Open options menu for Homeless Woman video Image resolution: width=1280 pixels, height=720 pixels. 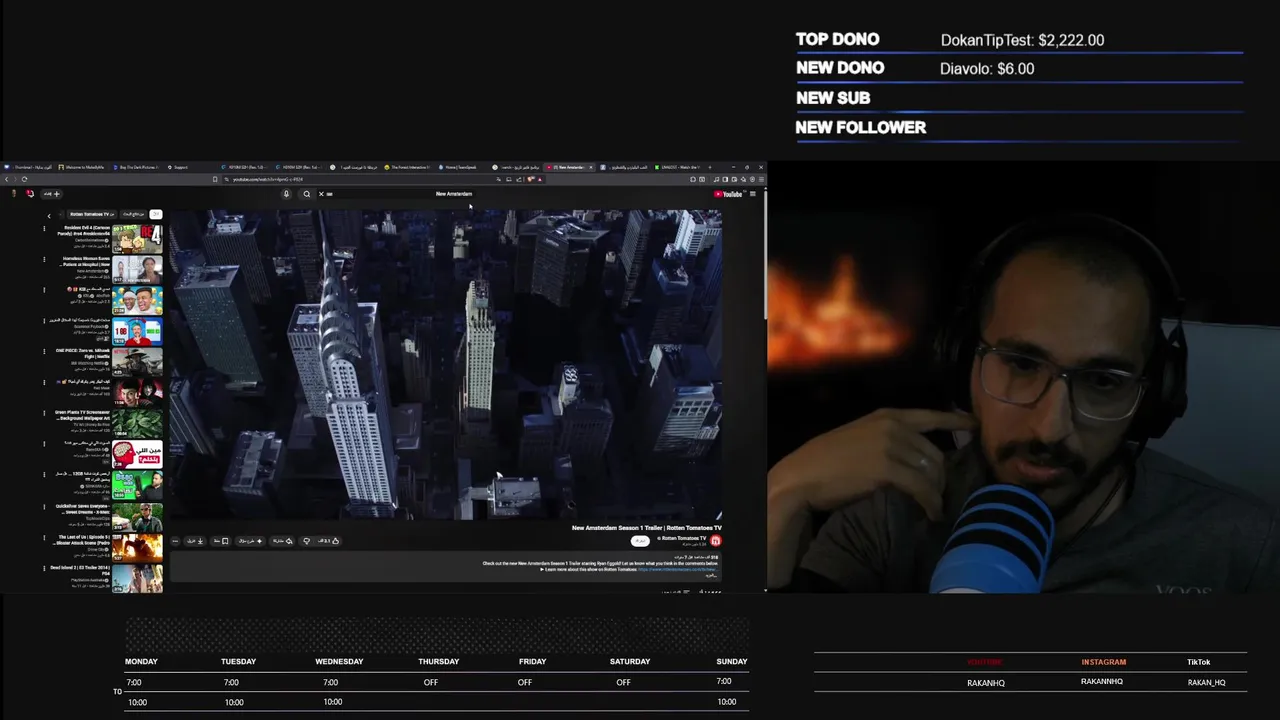(44, 259)
